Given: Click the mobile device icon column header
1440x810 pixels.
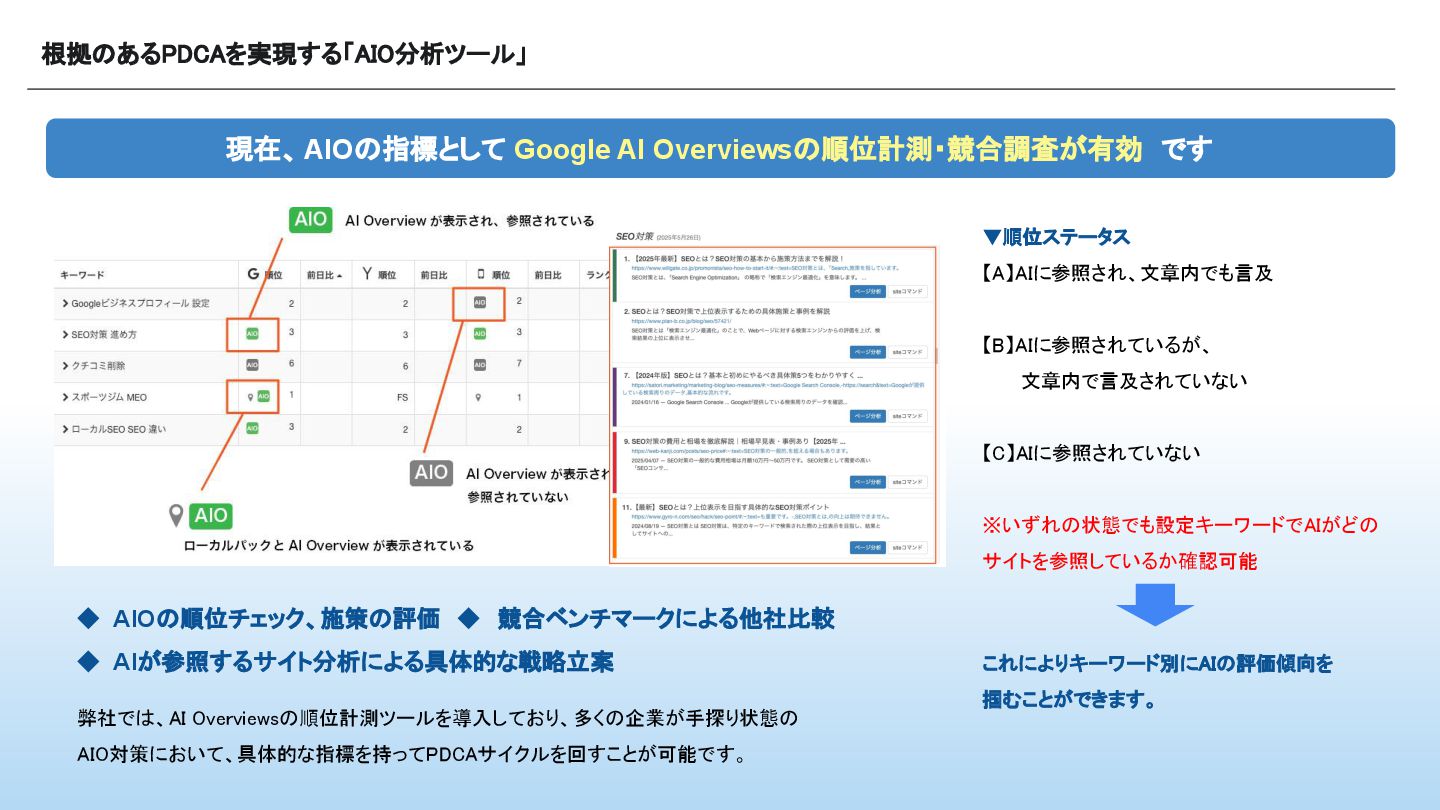Looking at the screenshot, I should (x=481, y=273).
